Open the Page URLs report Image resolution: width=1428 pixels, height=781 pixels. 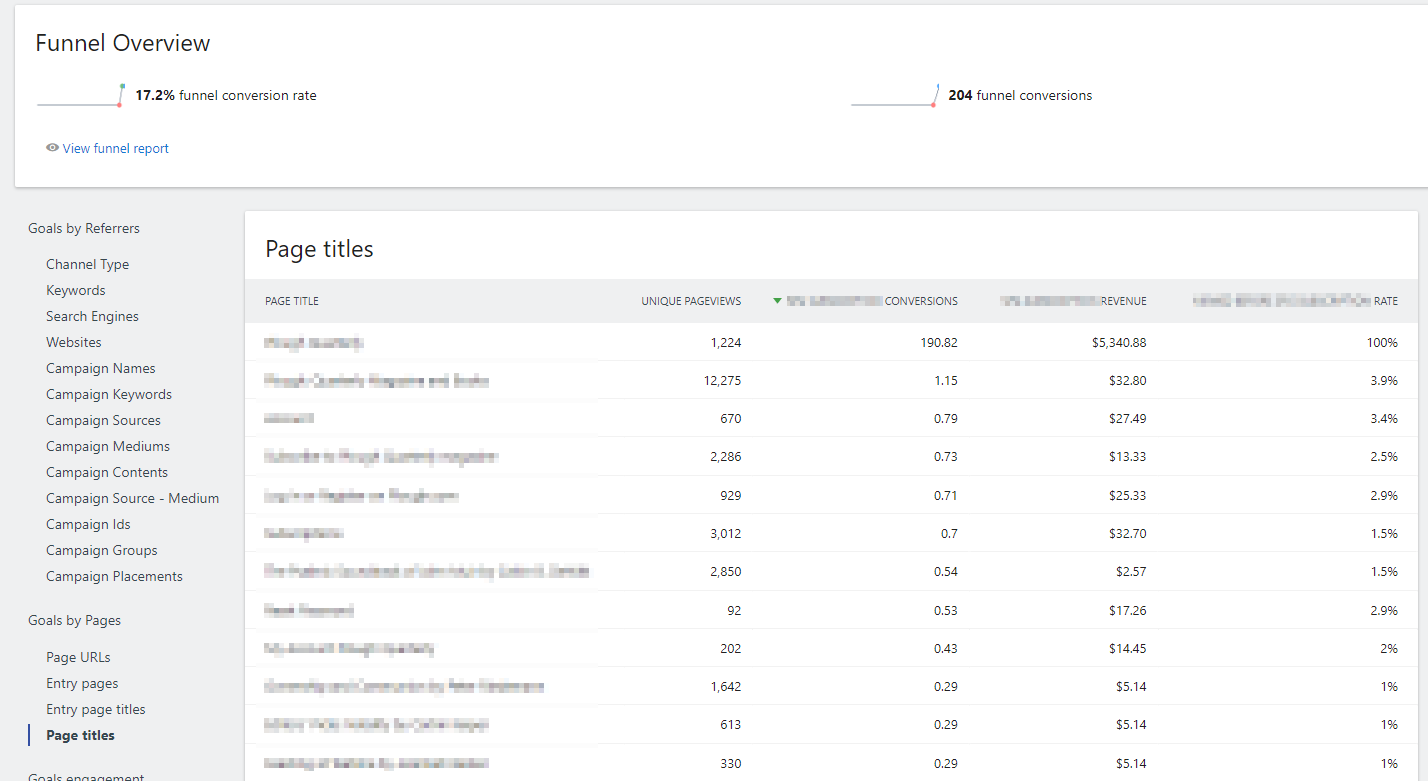78,657
